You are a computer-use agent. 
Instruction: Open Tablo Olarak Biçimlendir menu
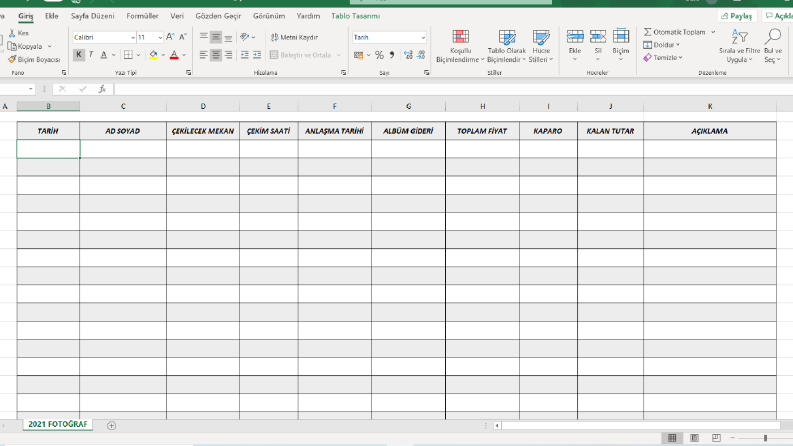507,46
